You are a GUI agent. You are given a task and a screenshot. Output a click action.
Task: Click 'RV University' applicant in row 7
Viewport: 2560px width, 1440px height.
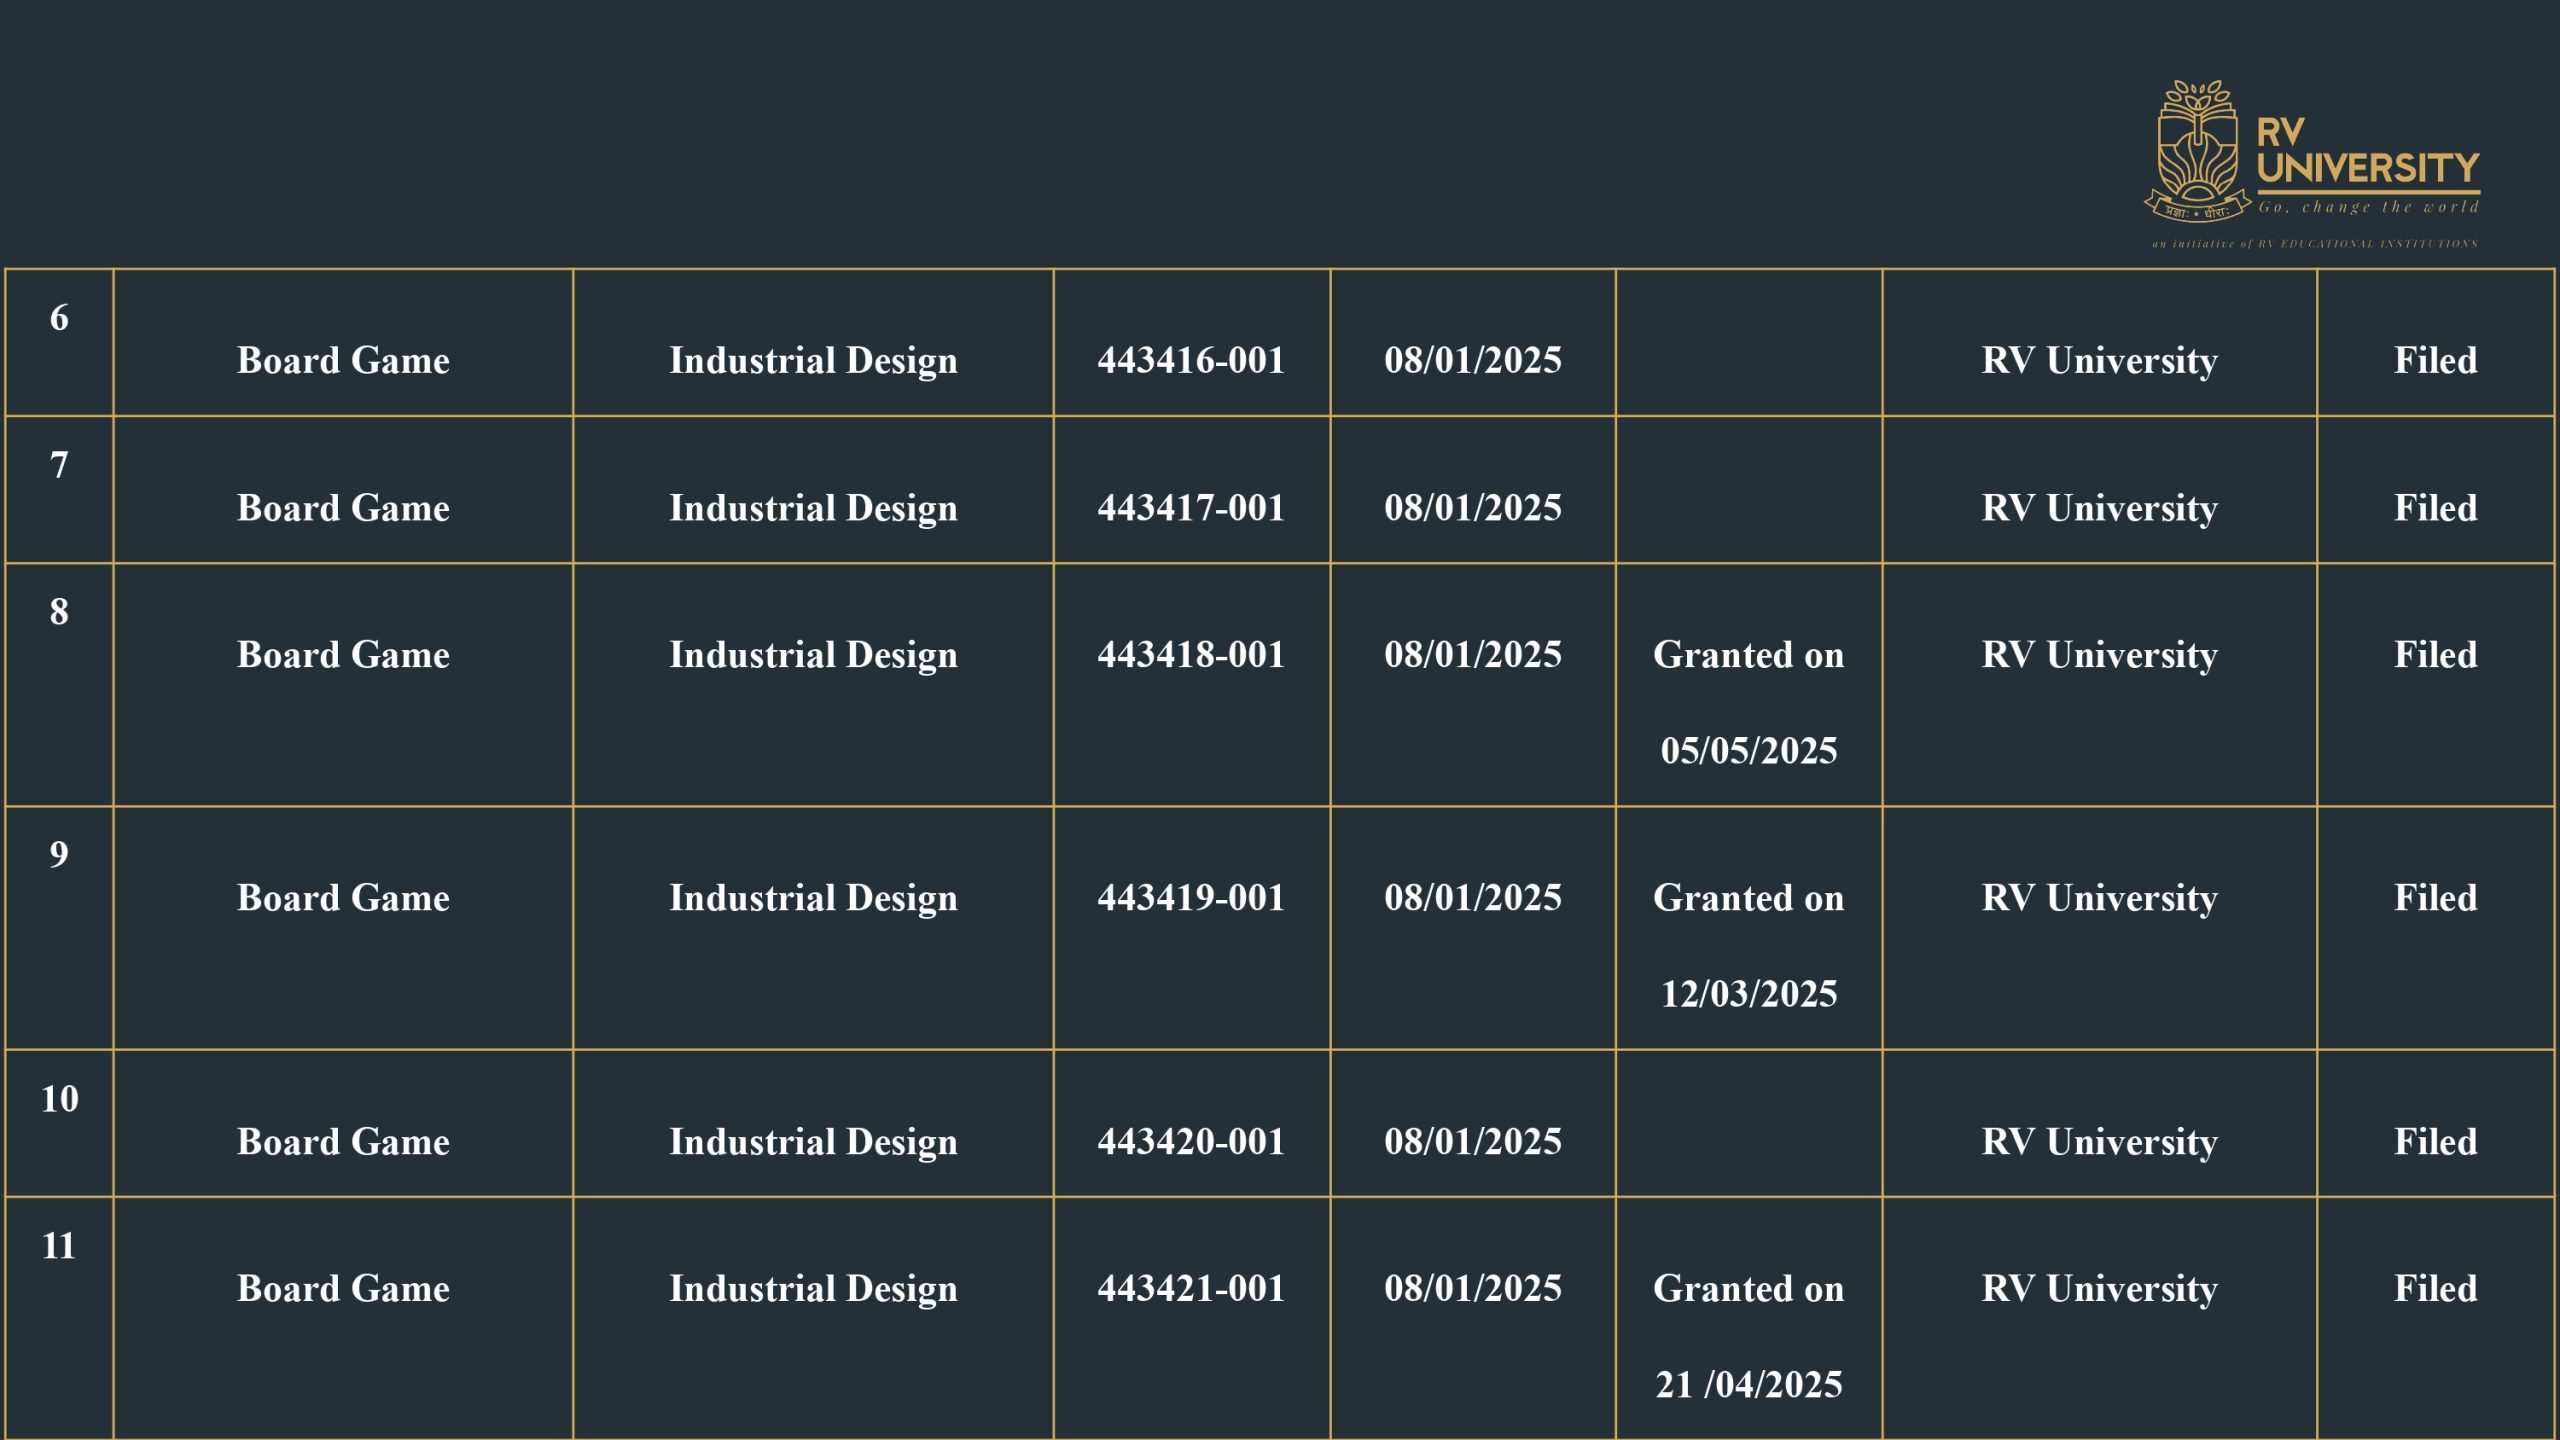click(2100, 510)
